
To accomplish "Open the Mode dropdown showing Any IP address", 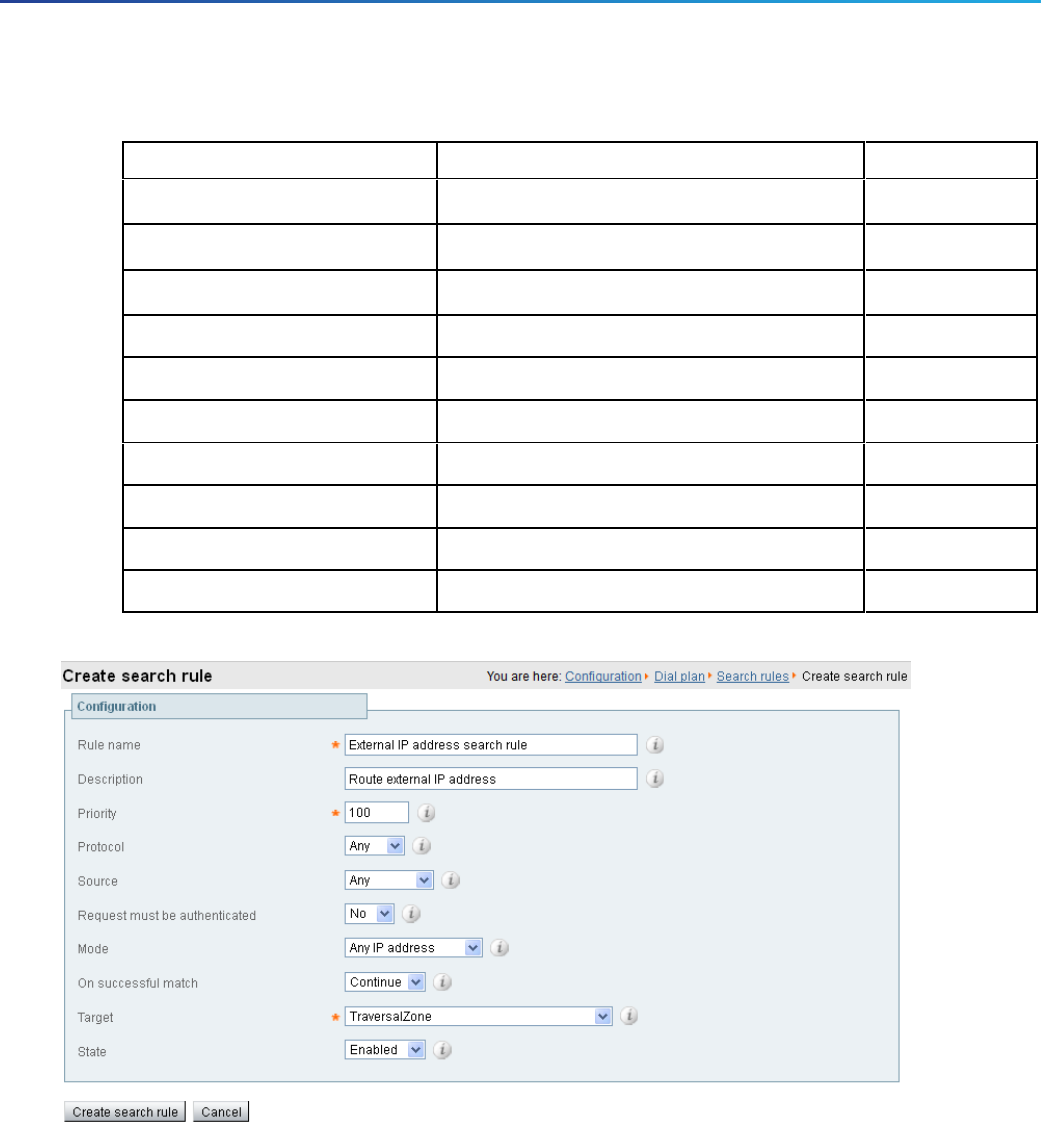I will pyautogui.click(x=413, y=948).
